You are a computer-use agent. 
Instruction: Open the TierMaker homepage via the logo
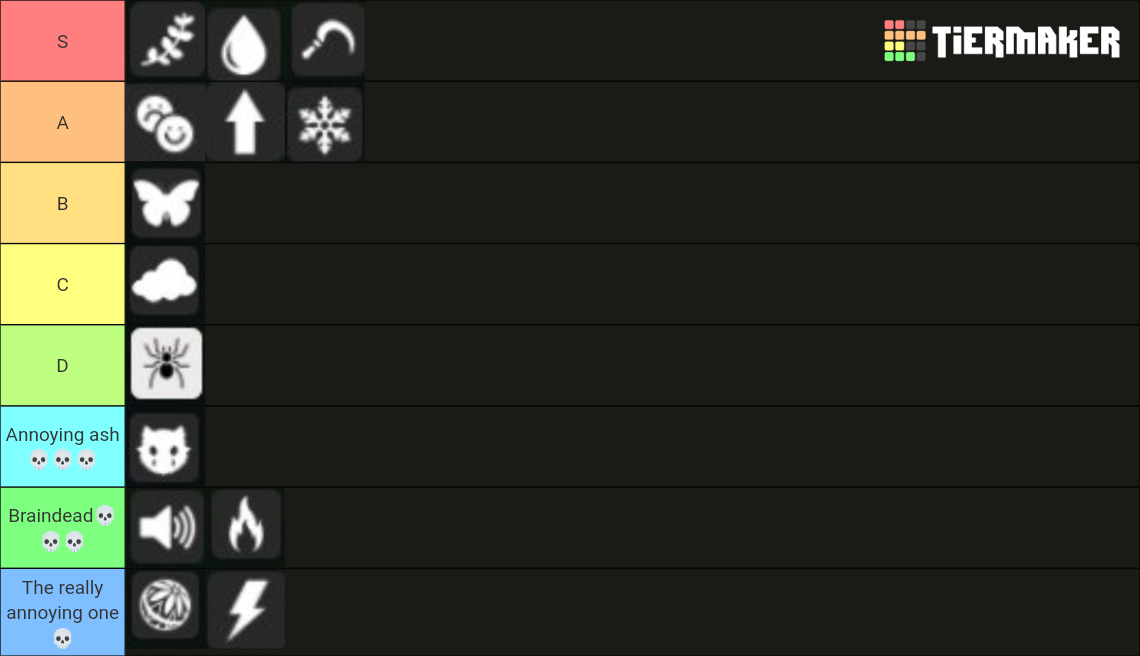(x=1003, y=42)
